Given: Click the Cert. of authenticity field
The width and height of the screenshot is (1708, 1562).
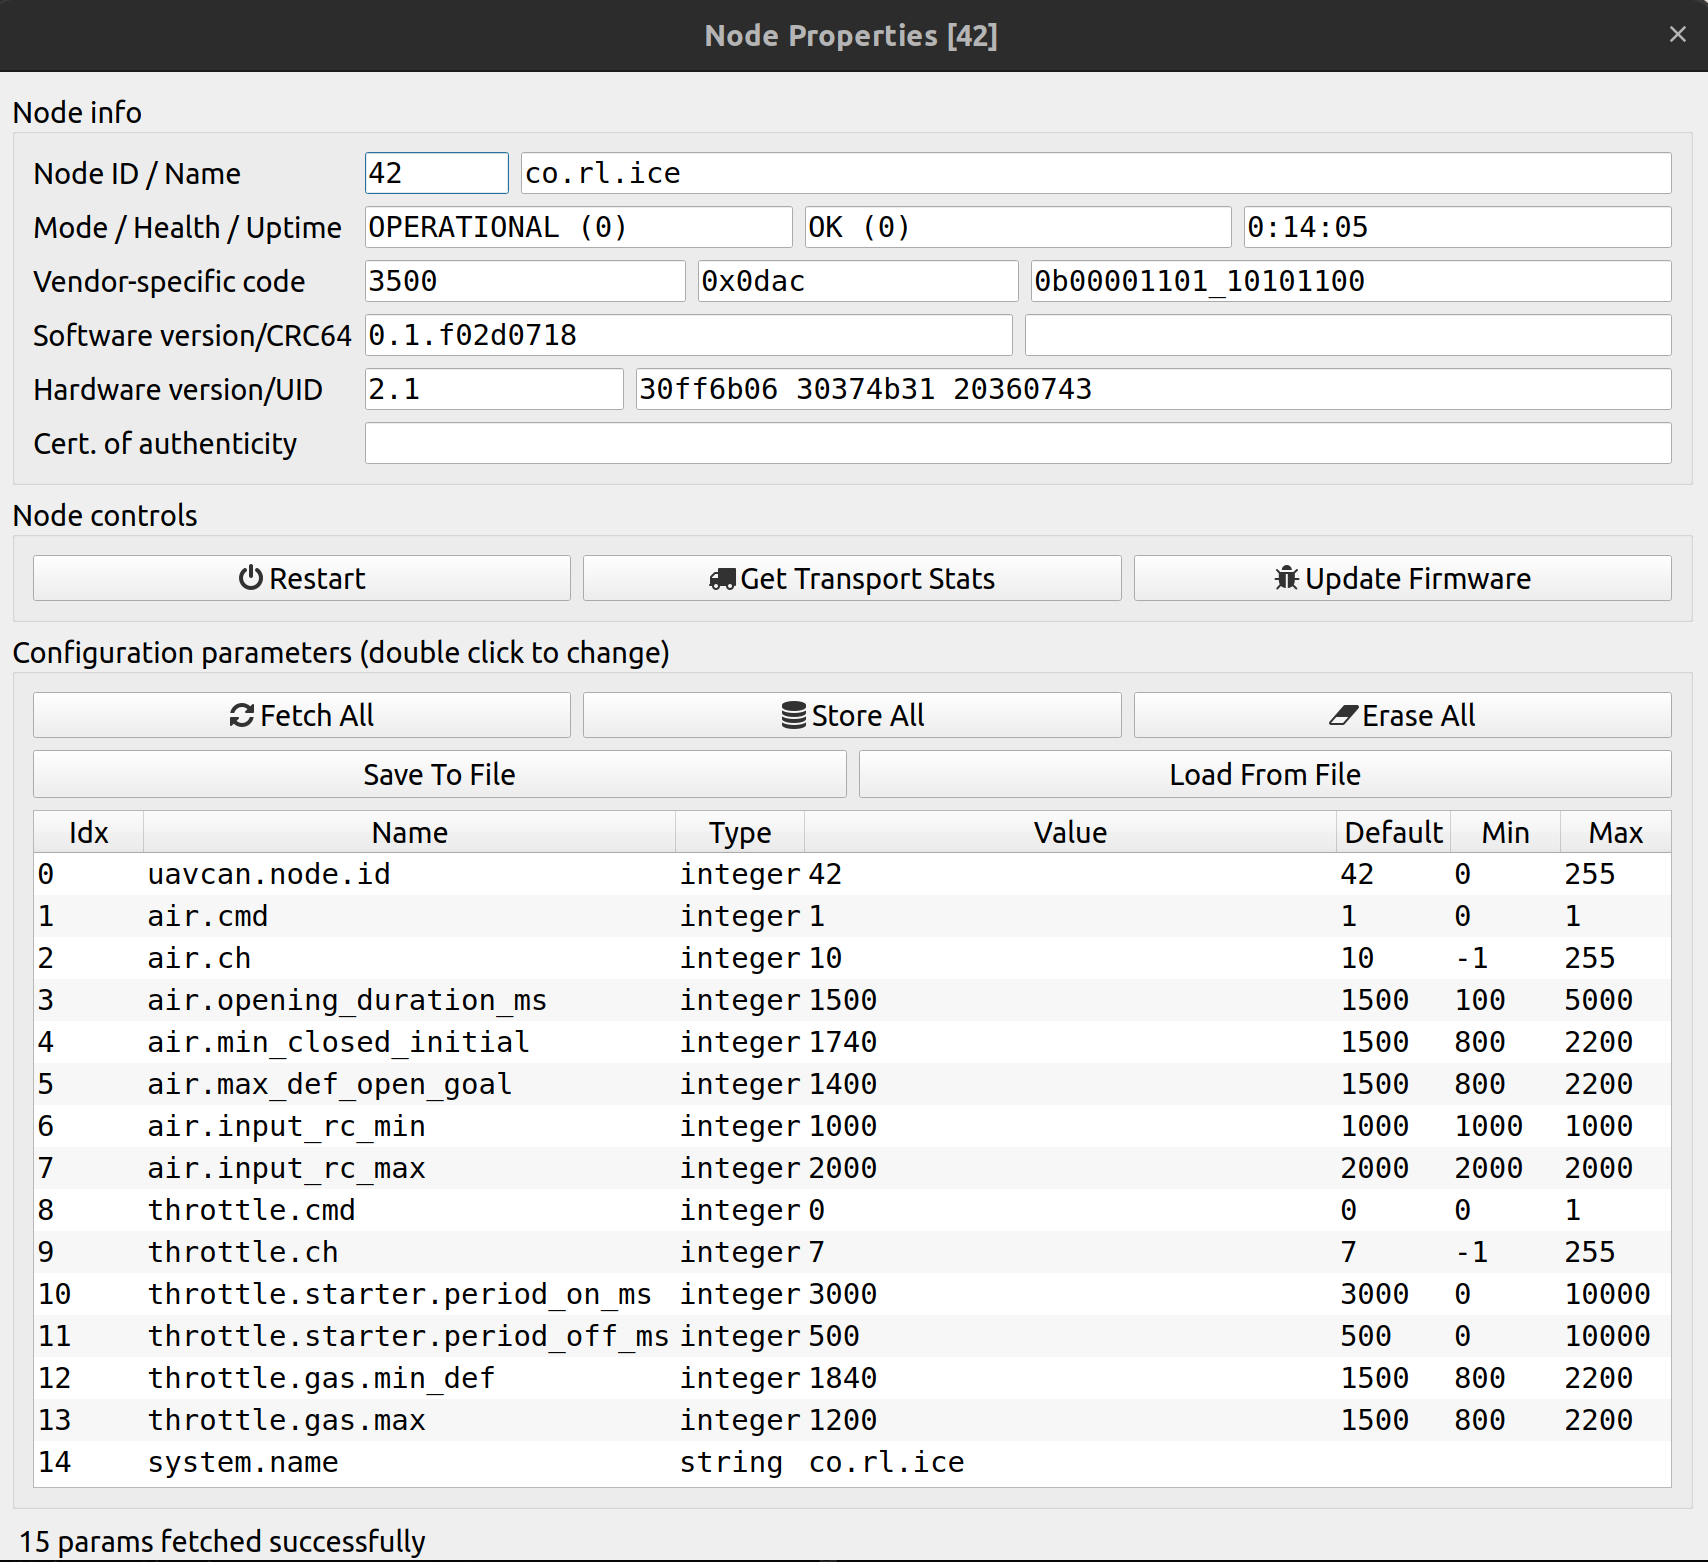Looking at the screenshot, I should click(1018, 443).
